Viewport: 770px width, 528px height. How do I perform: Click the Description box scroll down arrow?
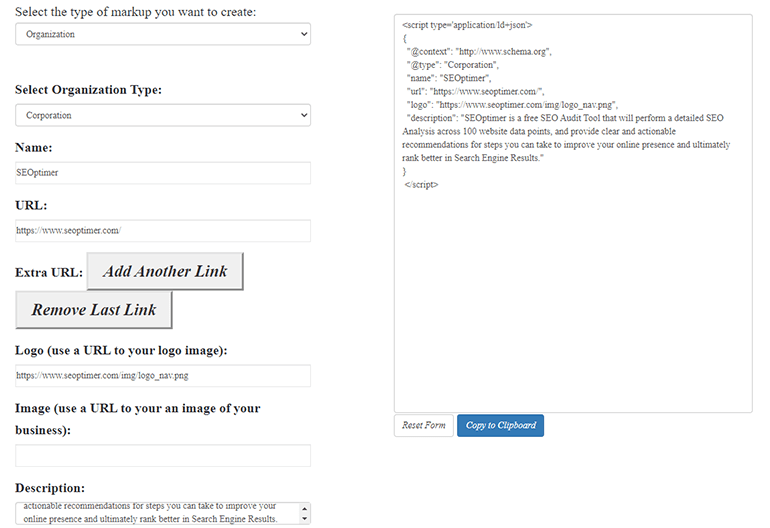(x=304, y=520)
